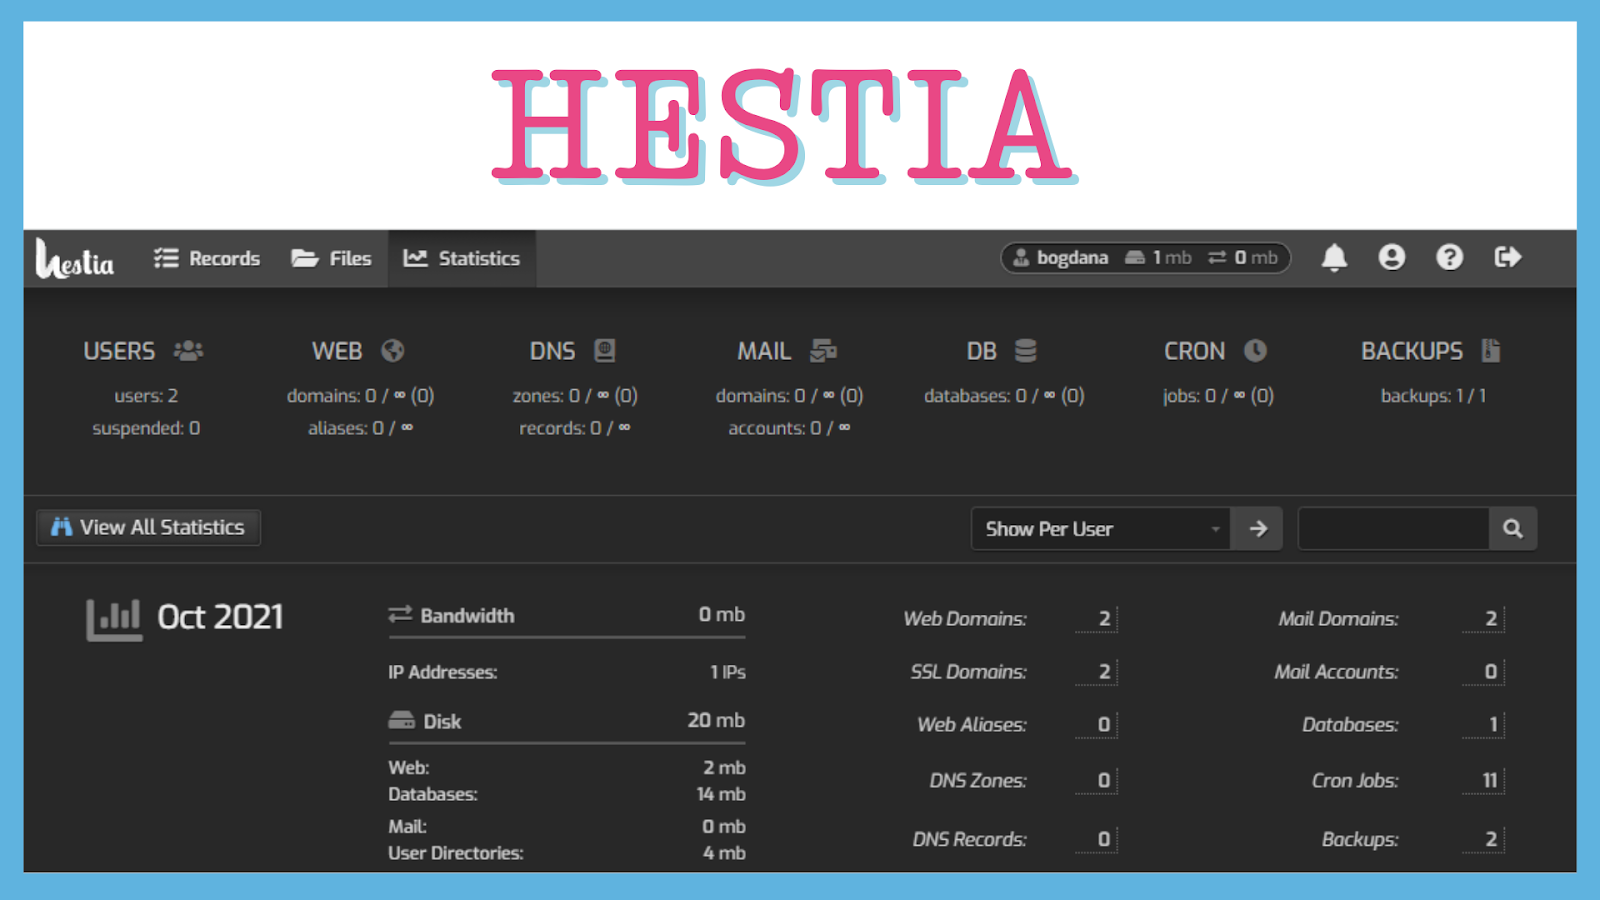Screen dimensions: 1600x900
Task: Click the "User Directories:" label
Action: click(x=455, y=853)
